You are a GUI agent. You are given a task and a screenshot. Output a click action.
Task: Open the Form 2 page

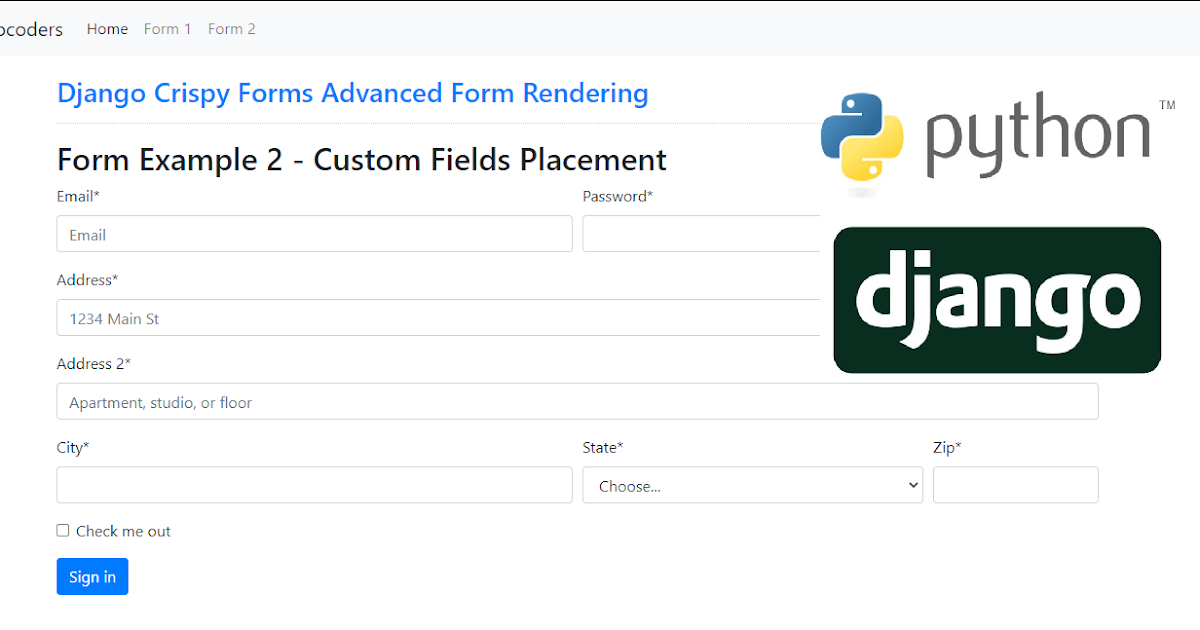(x=231, y=29)
